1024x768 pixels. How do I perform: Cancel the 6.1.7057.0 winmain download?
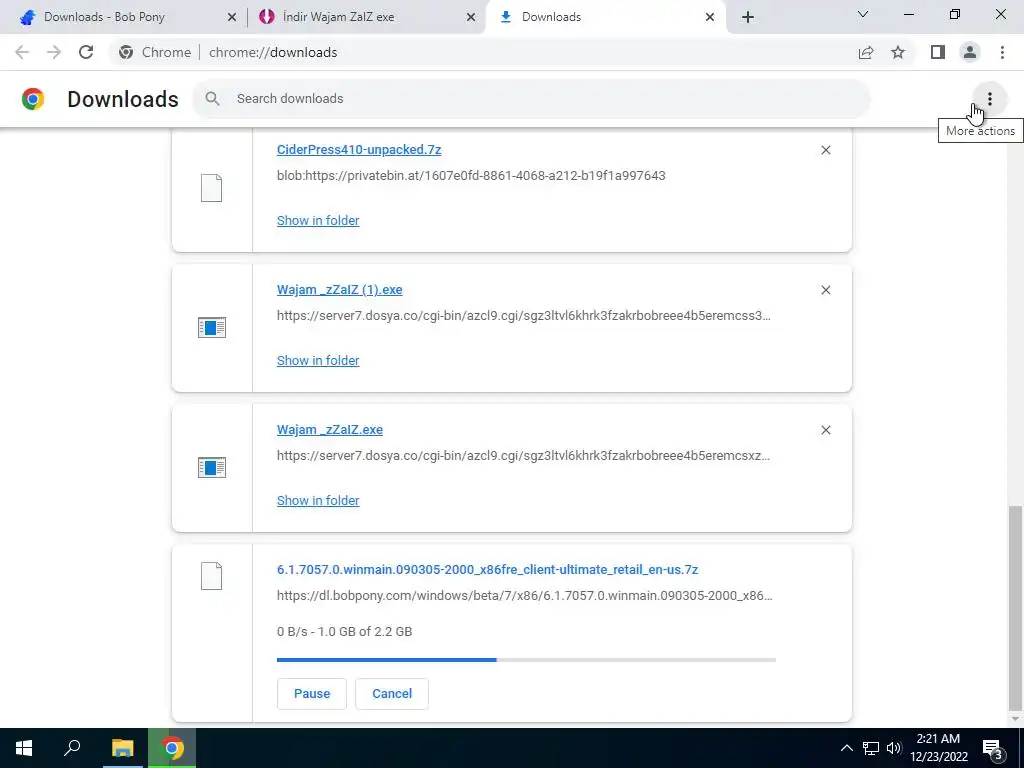click(392, 694)
